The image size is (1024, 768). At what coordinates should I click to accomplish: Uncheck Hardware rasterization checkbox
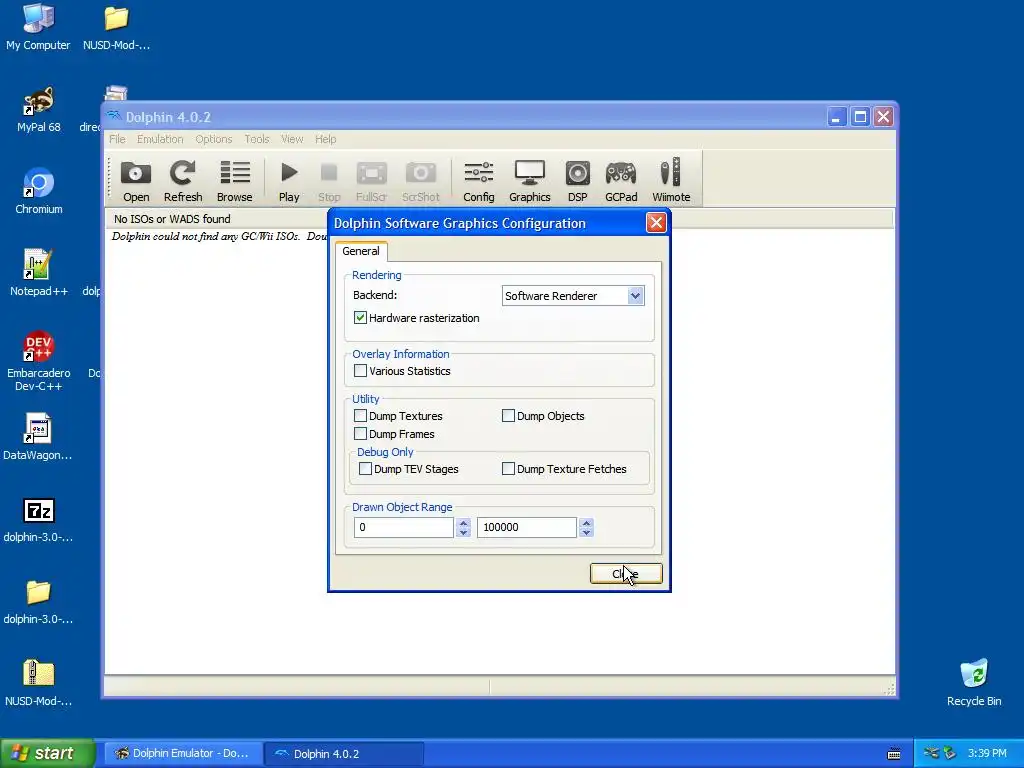(x=360, y=317)
